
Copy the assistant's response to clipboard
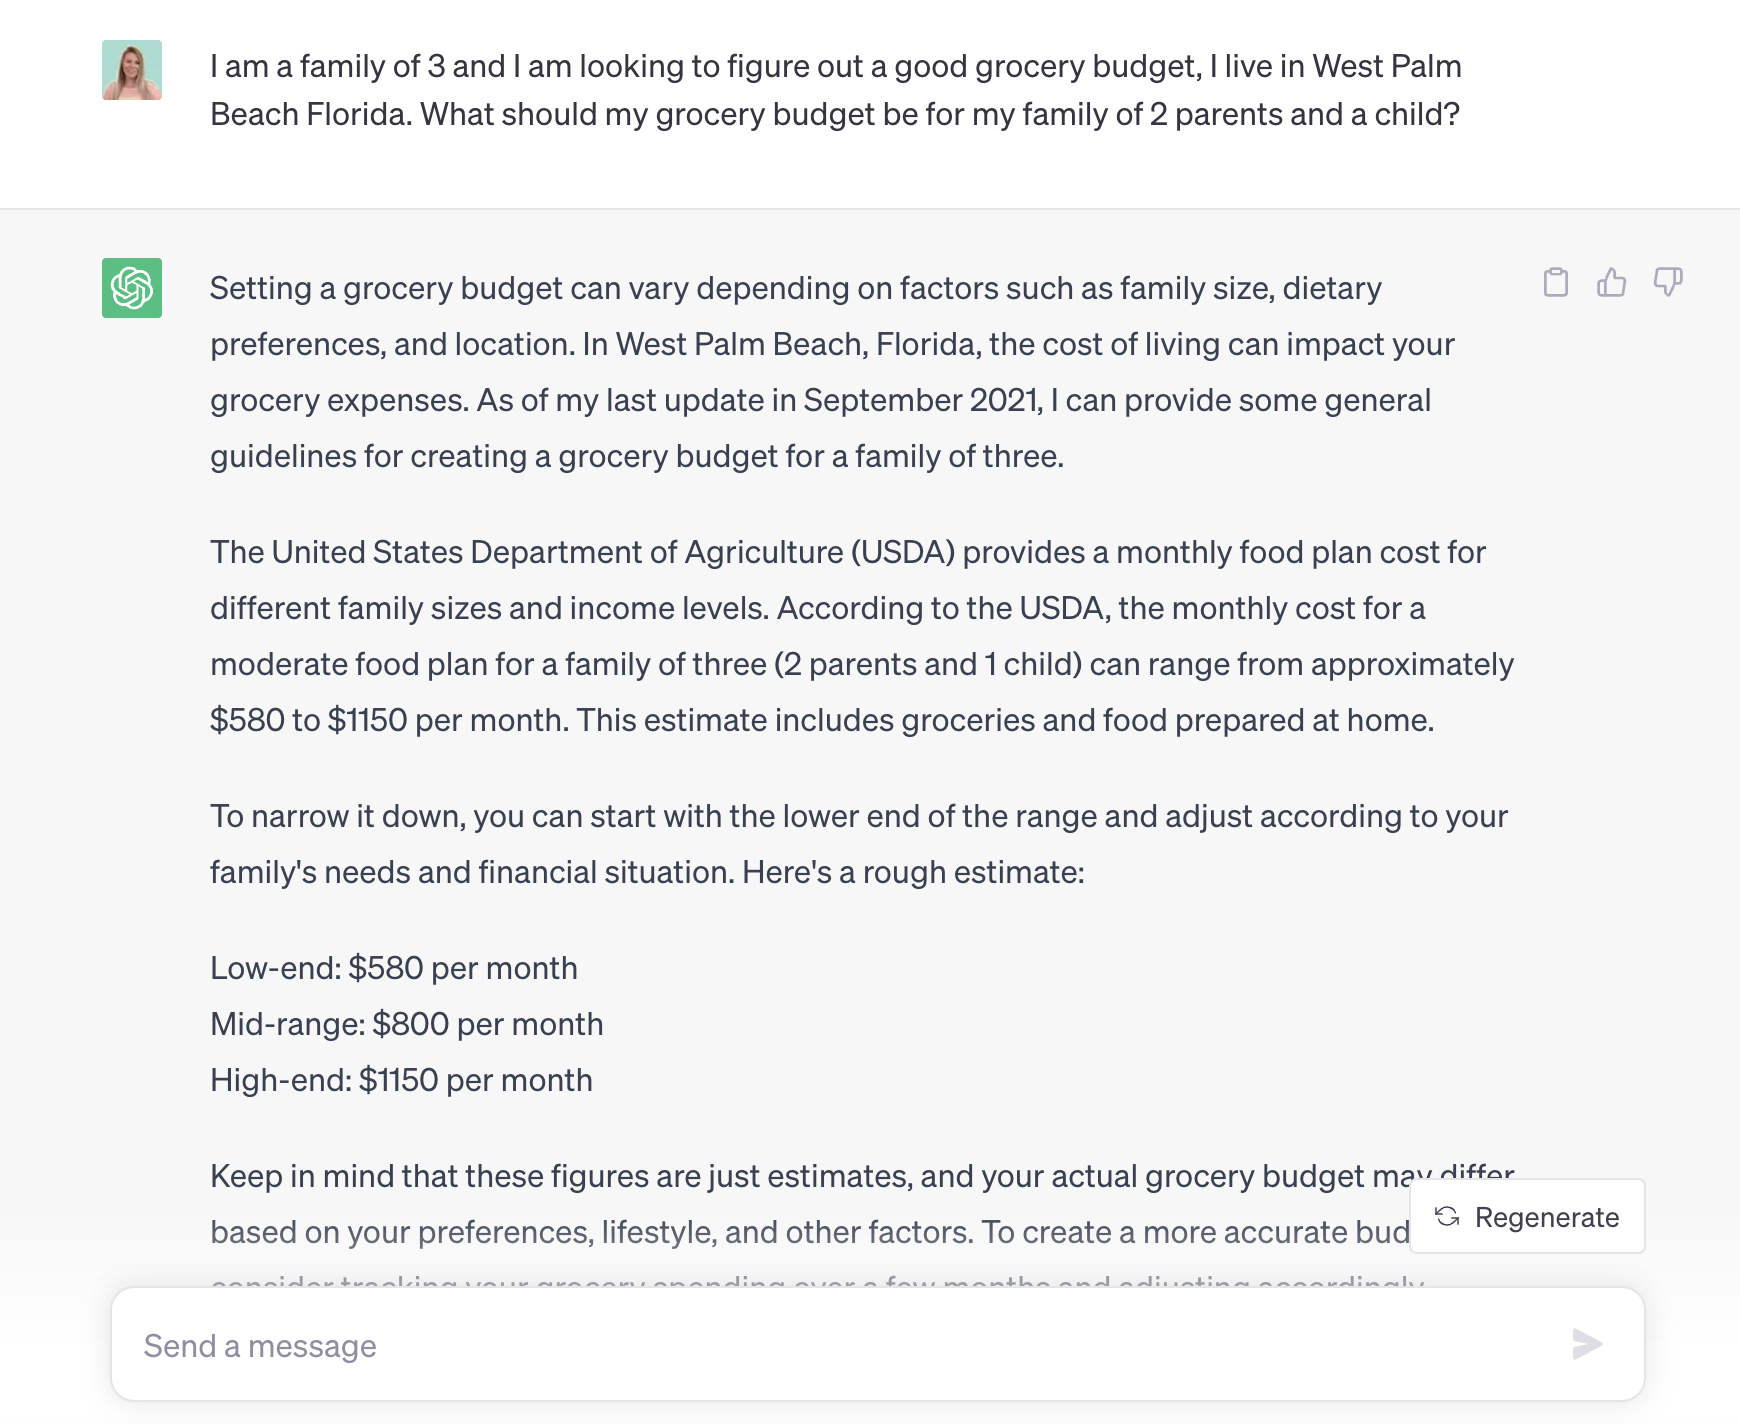click(x=1556, y=284)
